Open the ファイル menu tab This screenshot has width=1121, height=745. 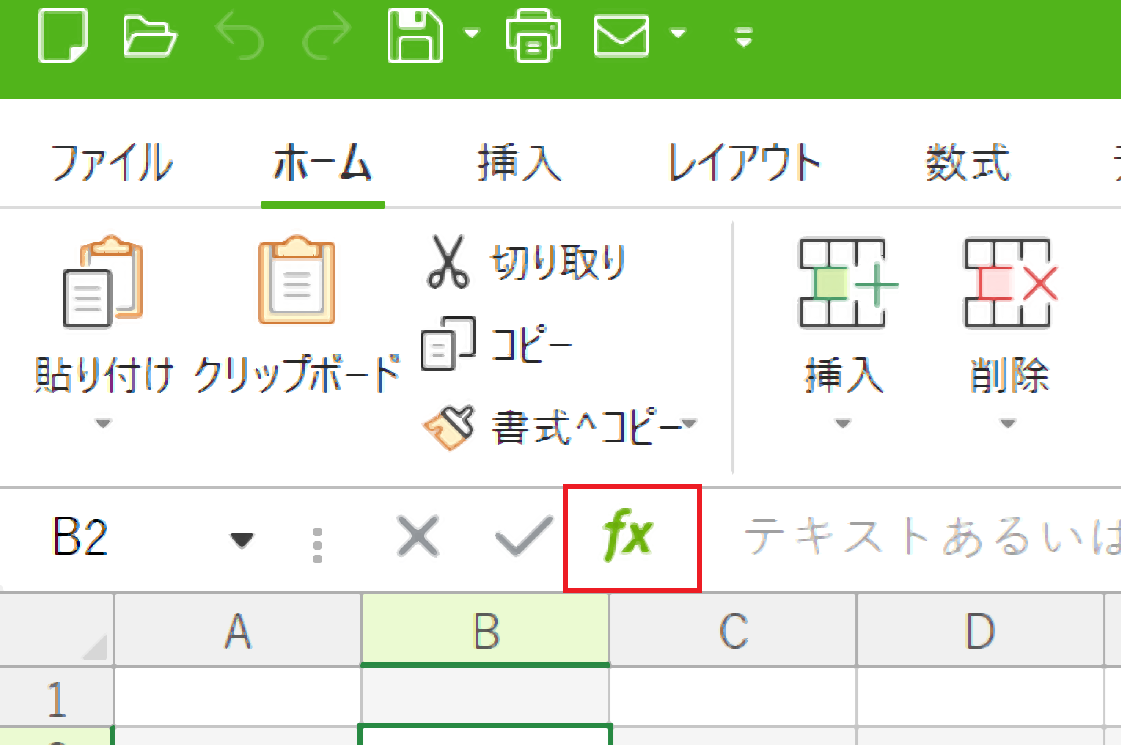110,163
